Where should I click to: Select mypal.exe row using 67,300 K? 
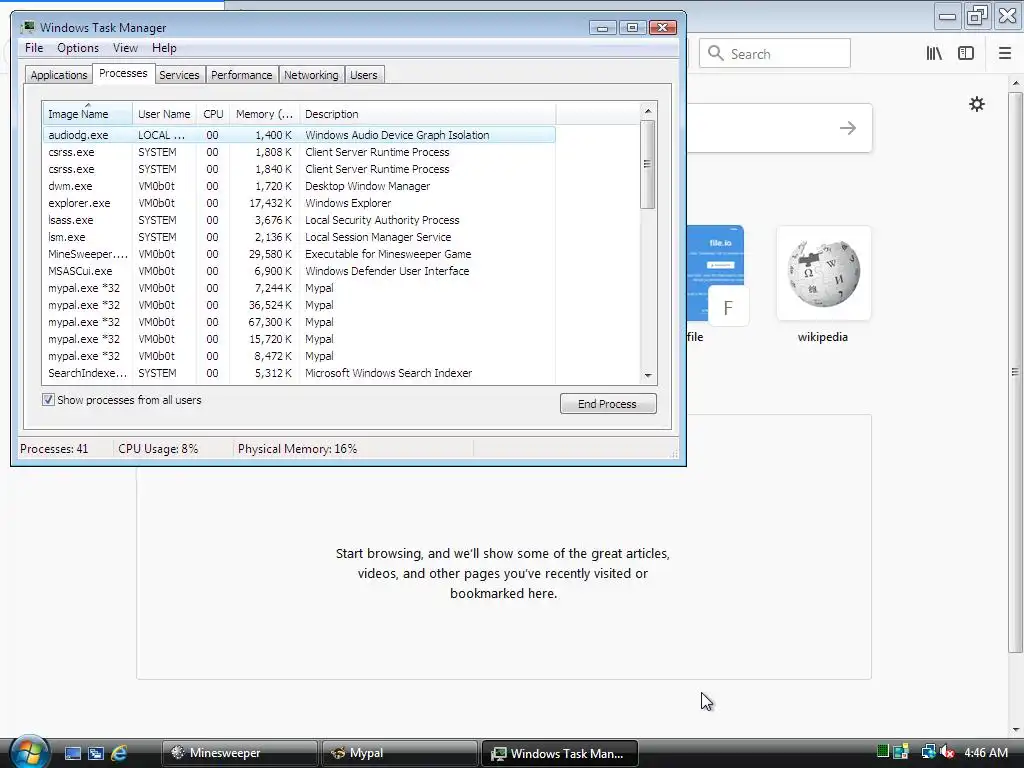299,322
